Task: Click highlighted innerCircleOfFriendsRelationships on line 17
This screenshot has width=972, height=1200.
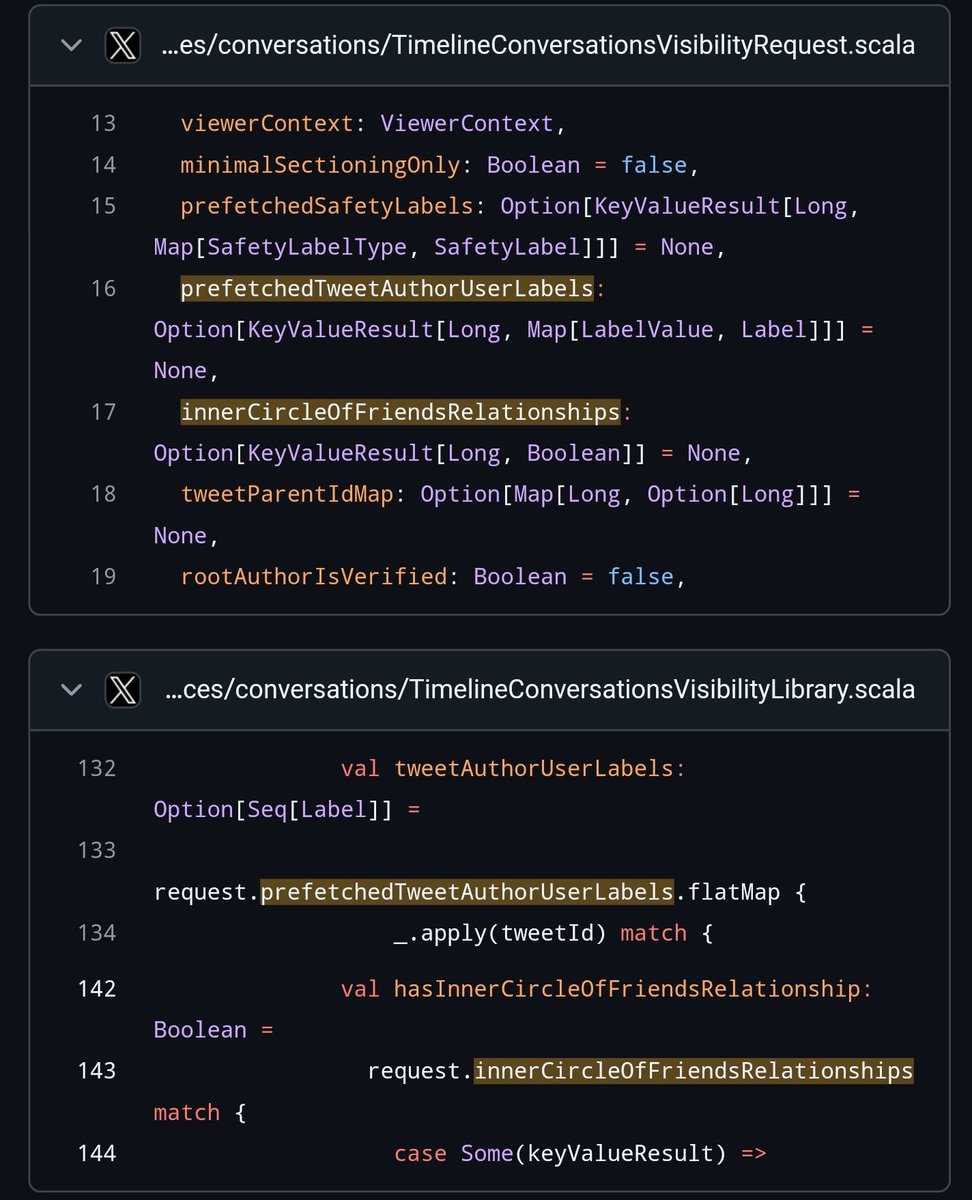Action: click(400, 412)
